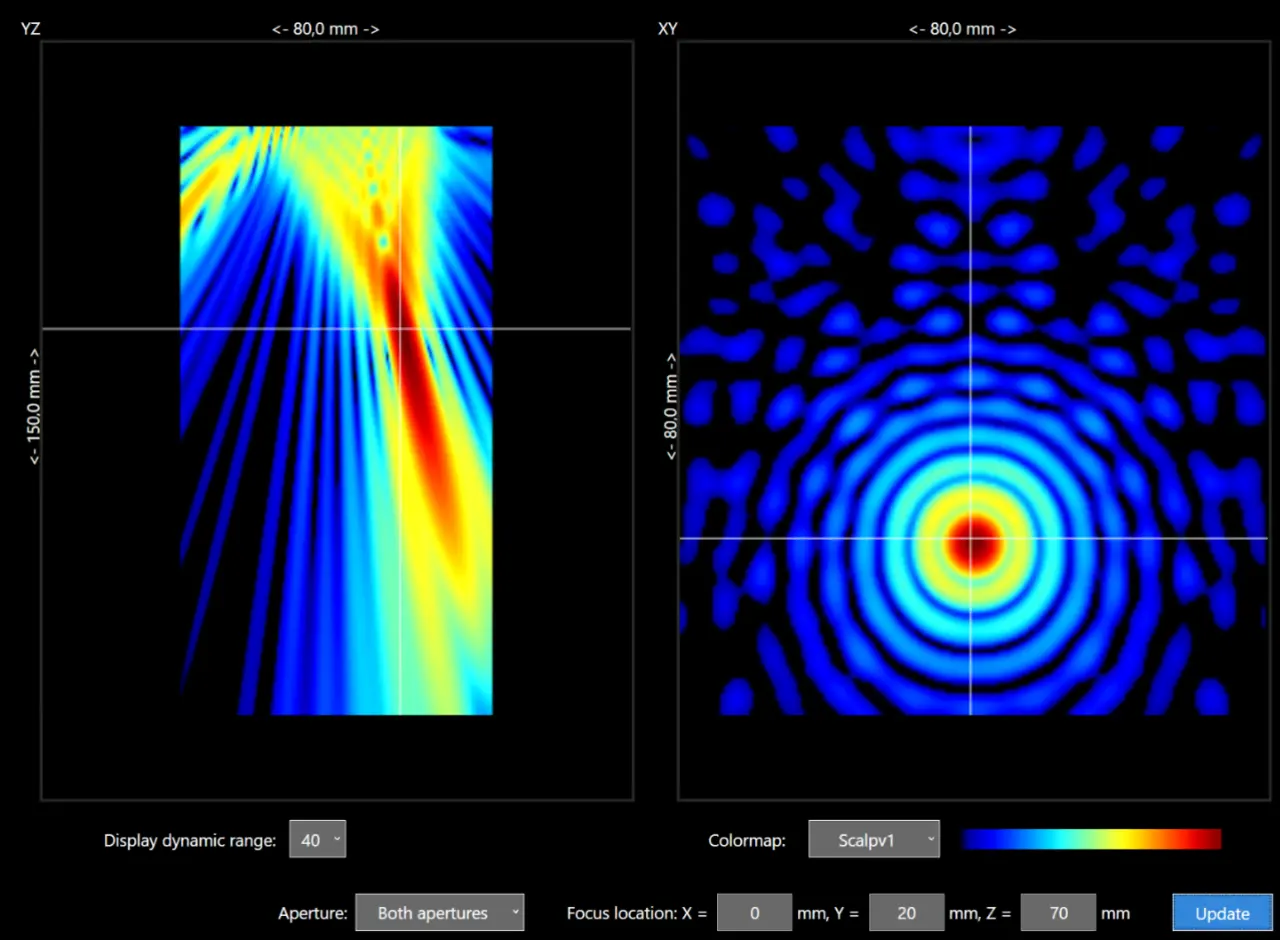This screenshot has height=940, width=1280.
Task: Click the Display dynamic range text label
Action: (x=189, y=840)
